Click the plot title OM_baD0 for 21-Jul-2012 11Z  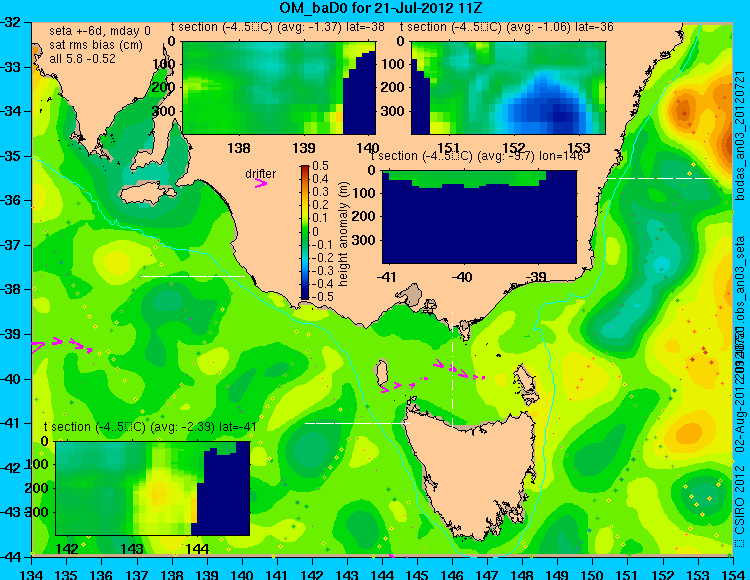tap(381, 9)
